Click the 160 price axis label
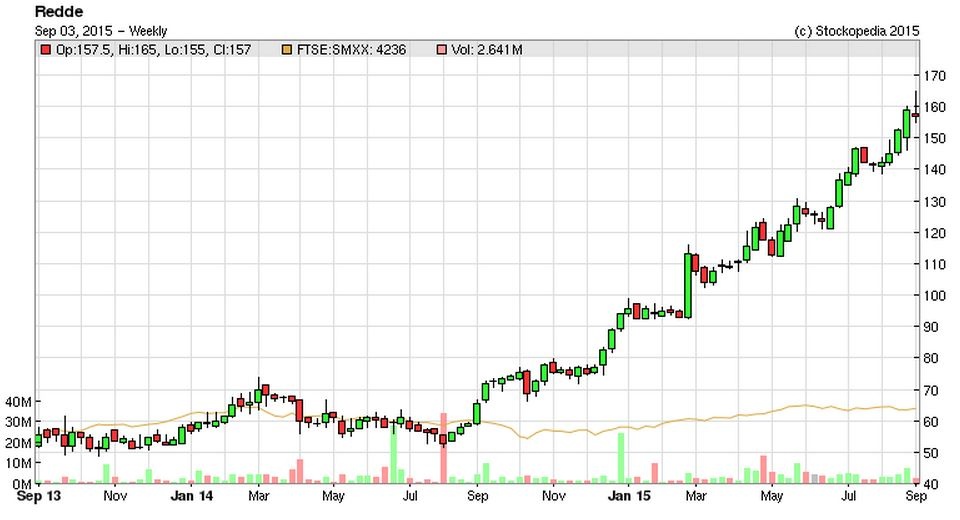This screenshot has width=960, height=520. (x=934, y=107)
